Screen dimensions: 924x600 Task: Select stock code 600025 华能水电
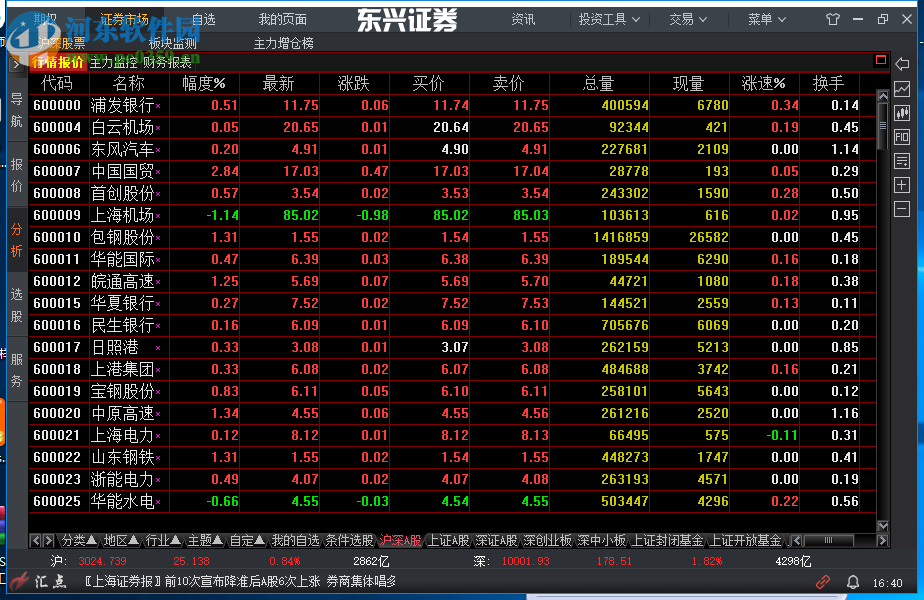[x=452, y=502]
